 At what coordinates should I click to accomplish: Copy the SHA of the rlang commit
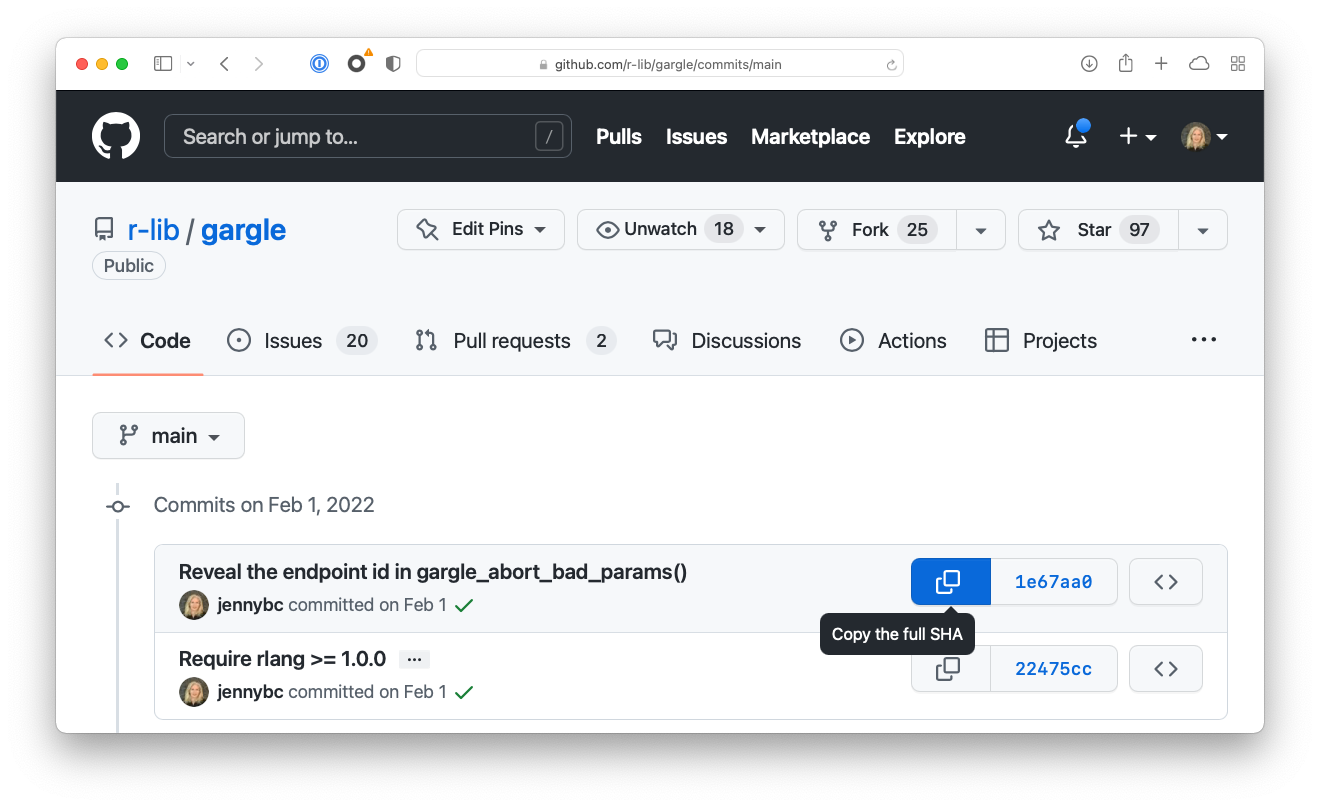pyautogui.click(x=948, y=668)
